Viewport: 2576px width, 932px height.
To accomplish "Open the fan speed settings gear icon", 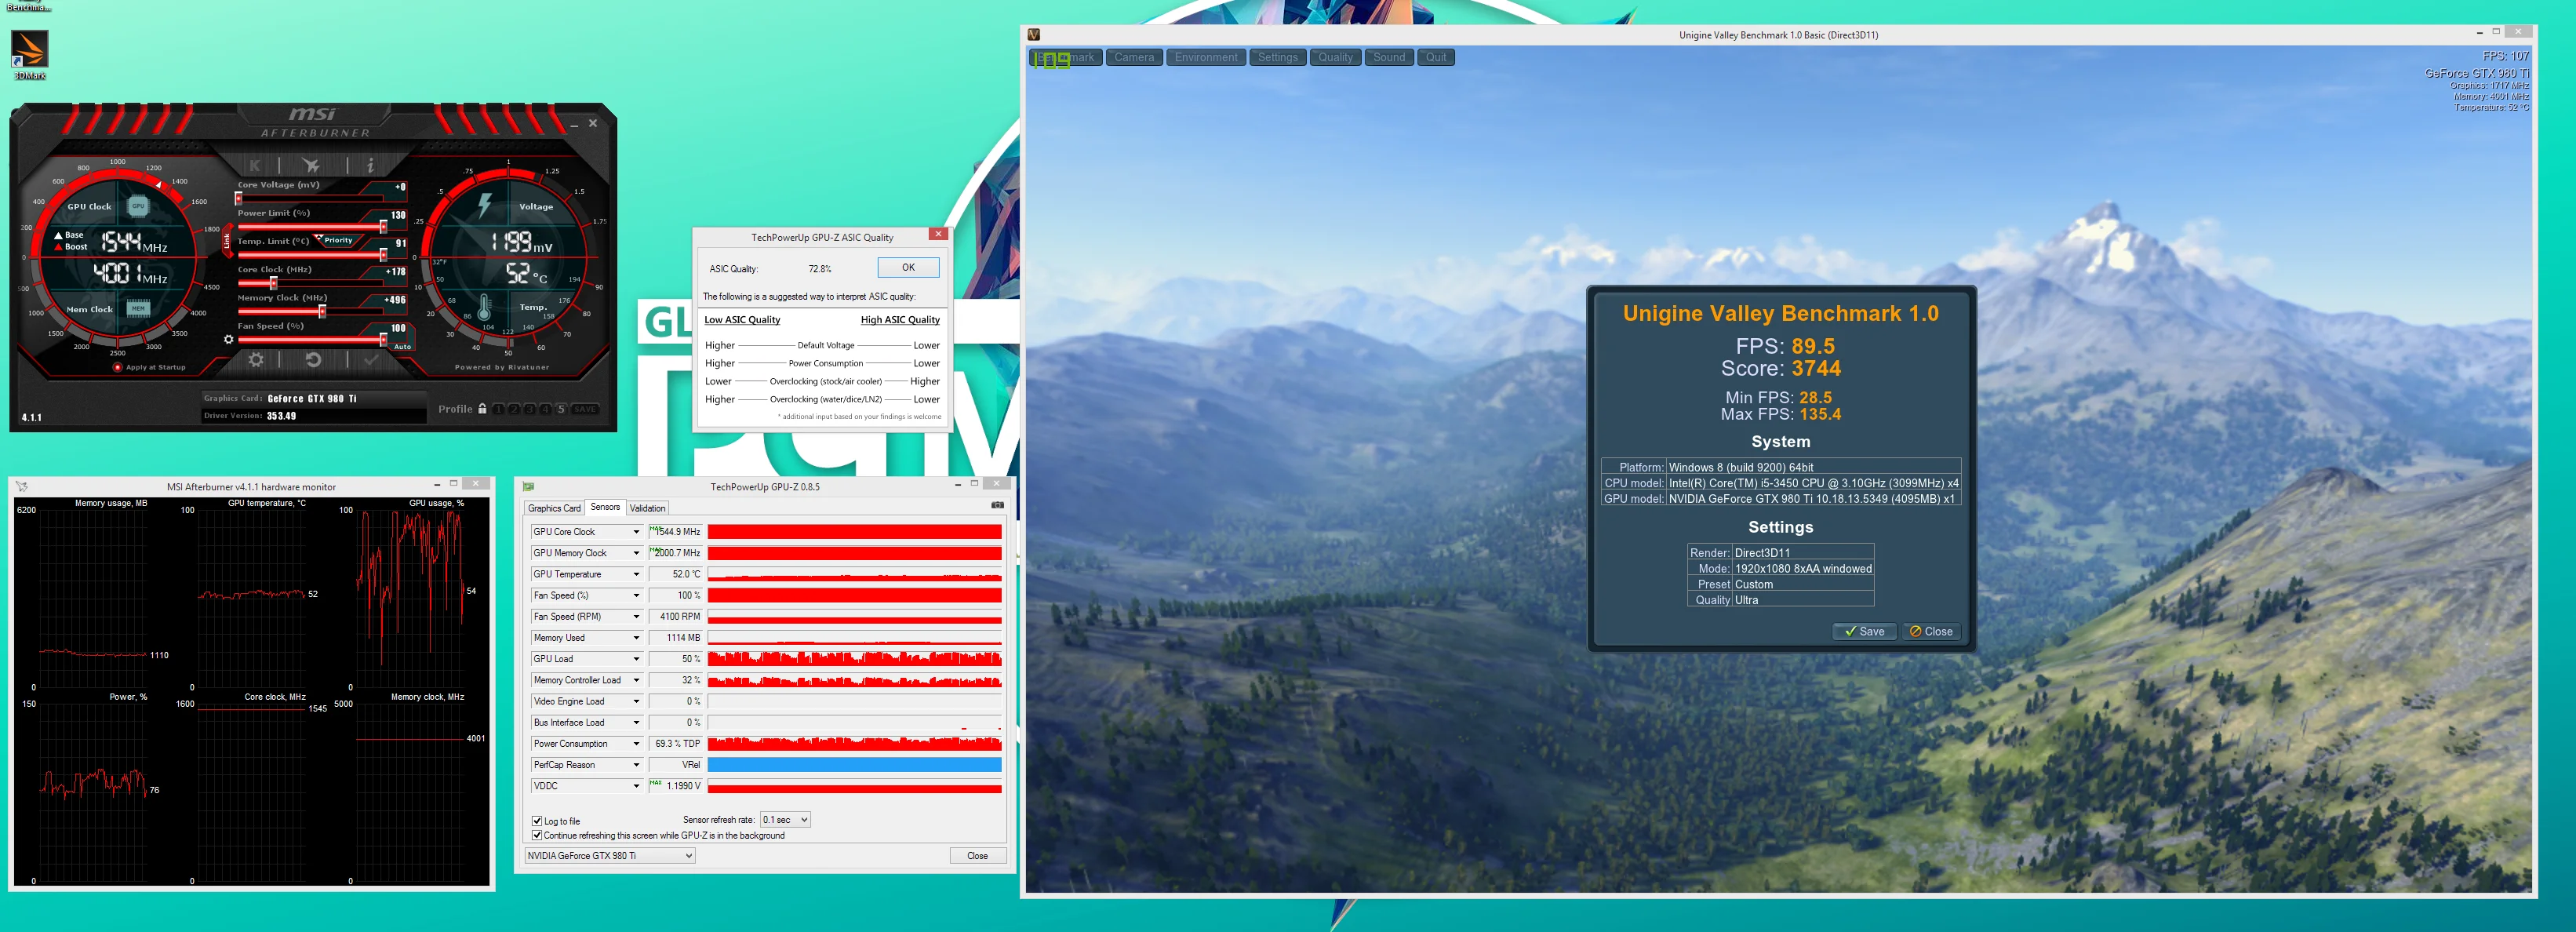I will 229,340.
